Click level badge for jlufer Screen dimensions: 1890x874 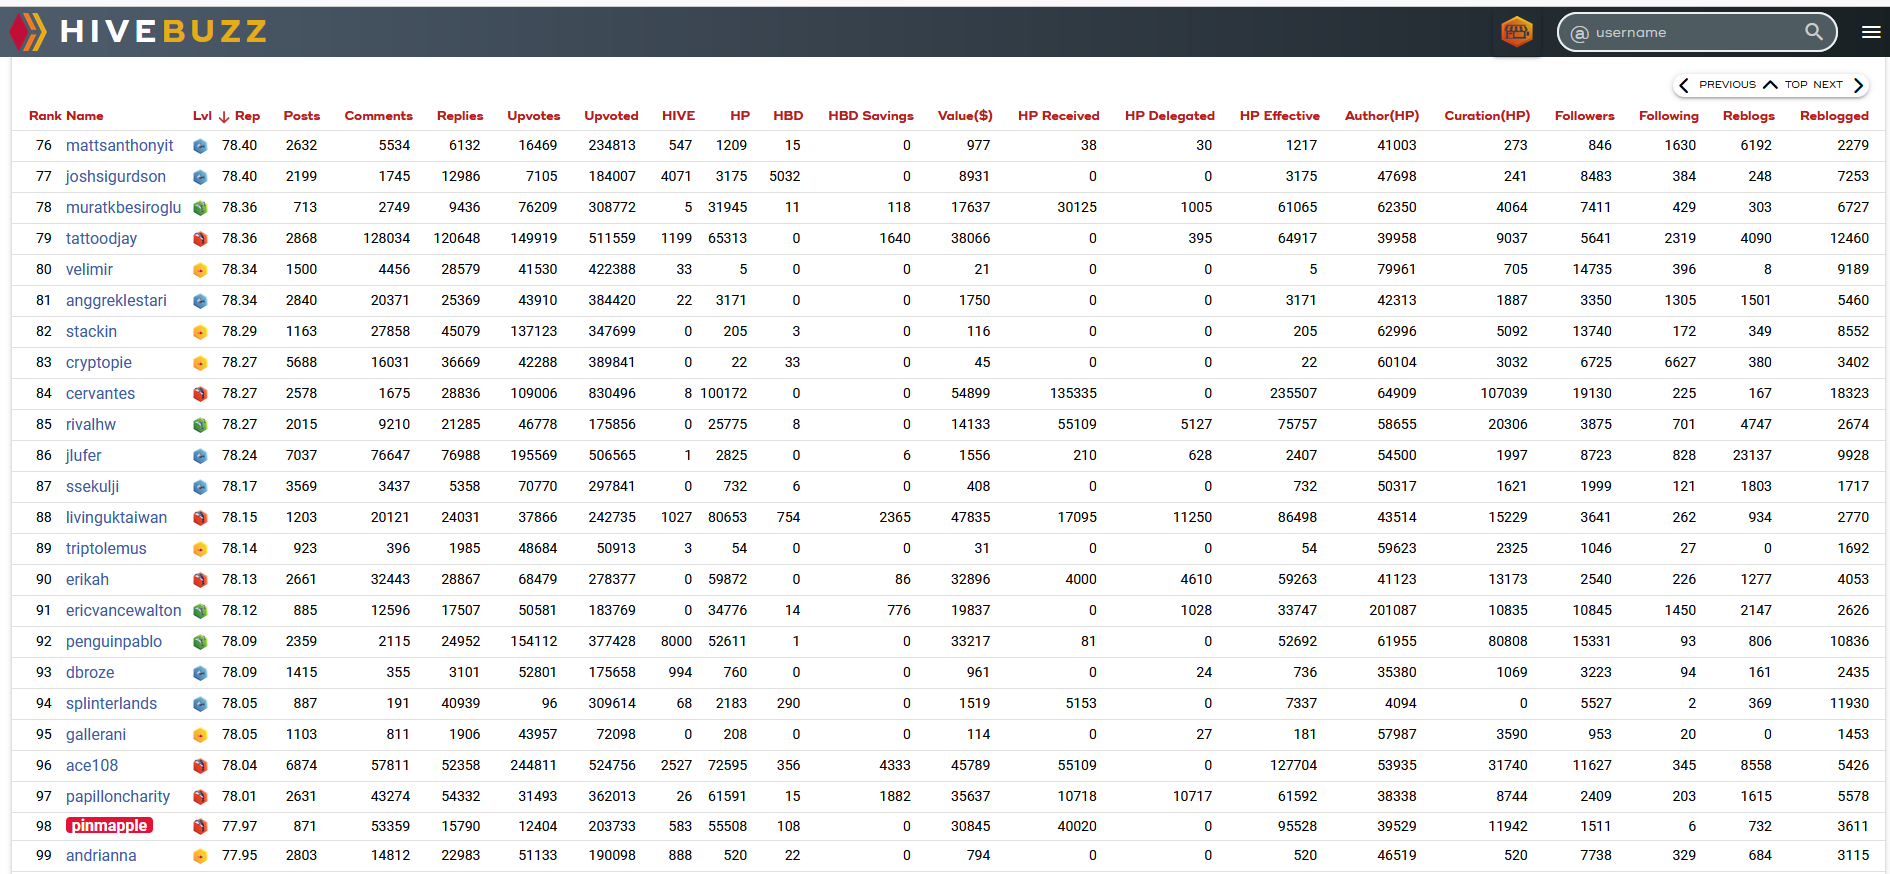(200, 456)
